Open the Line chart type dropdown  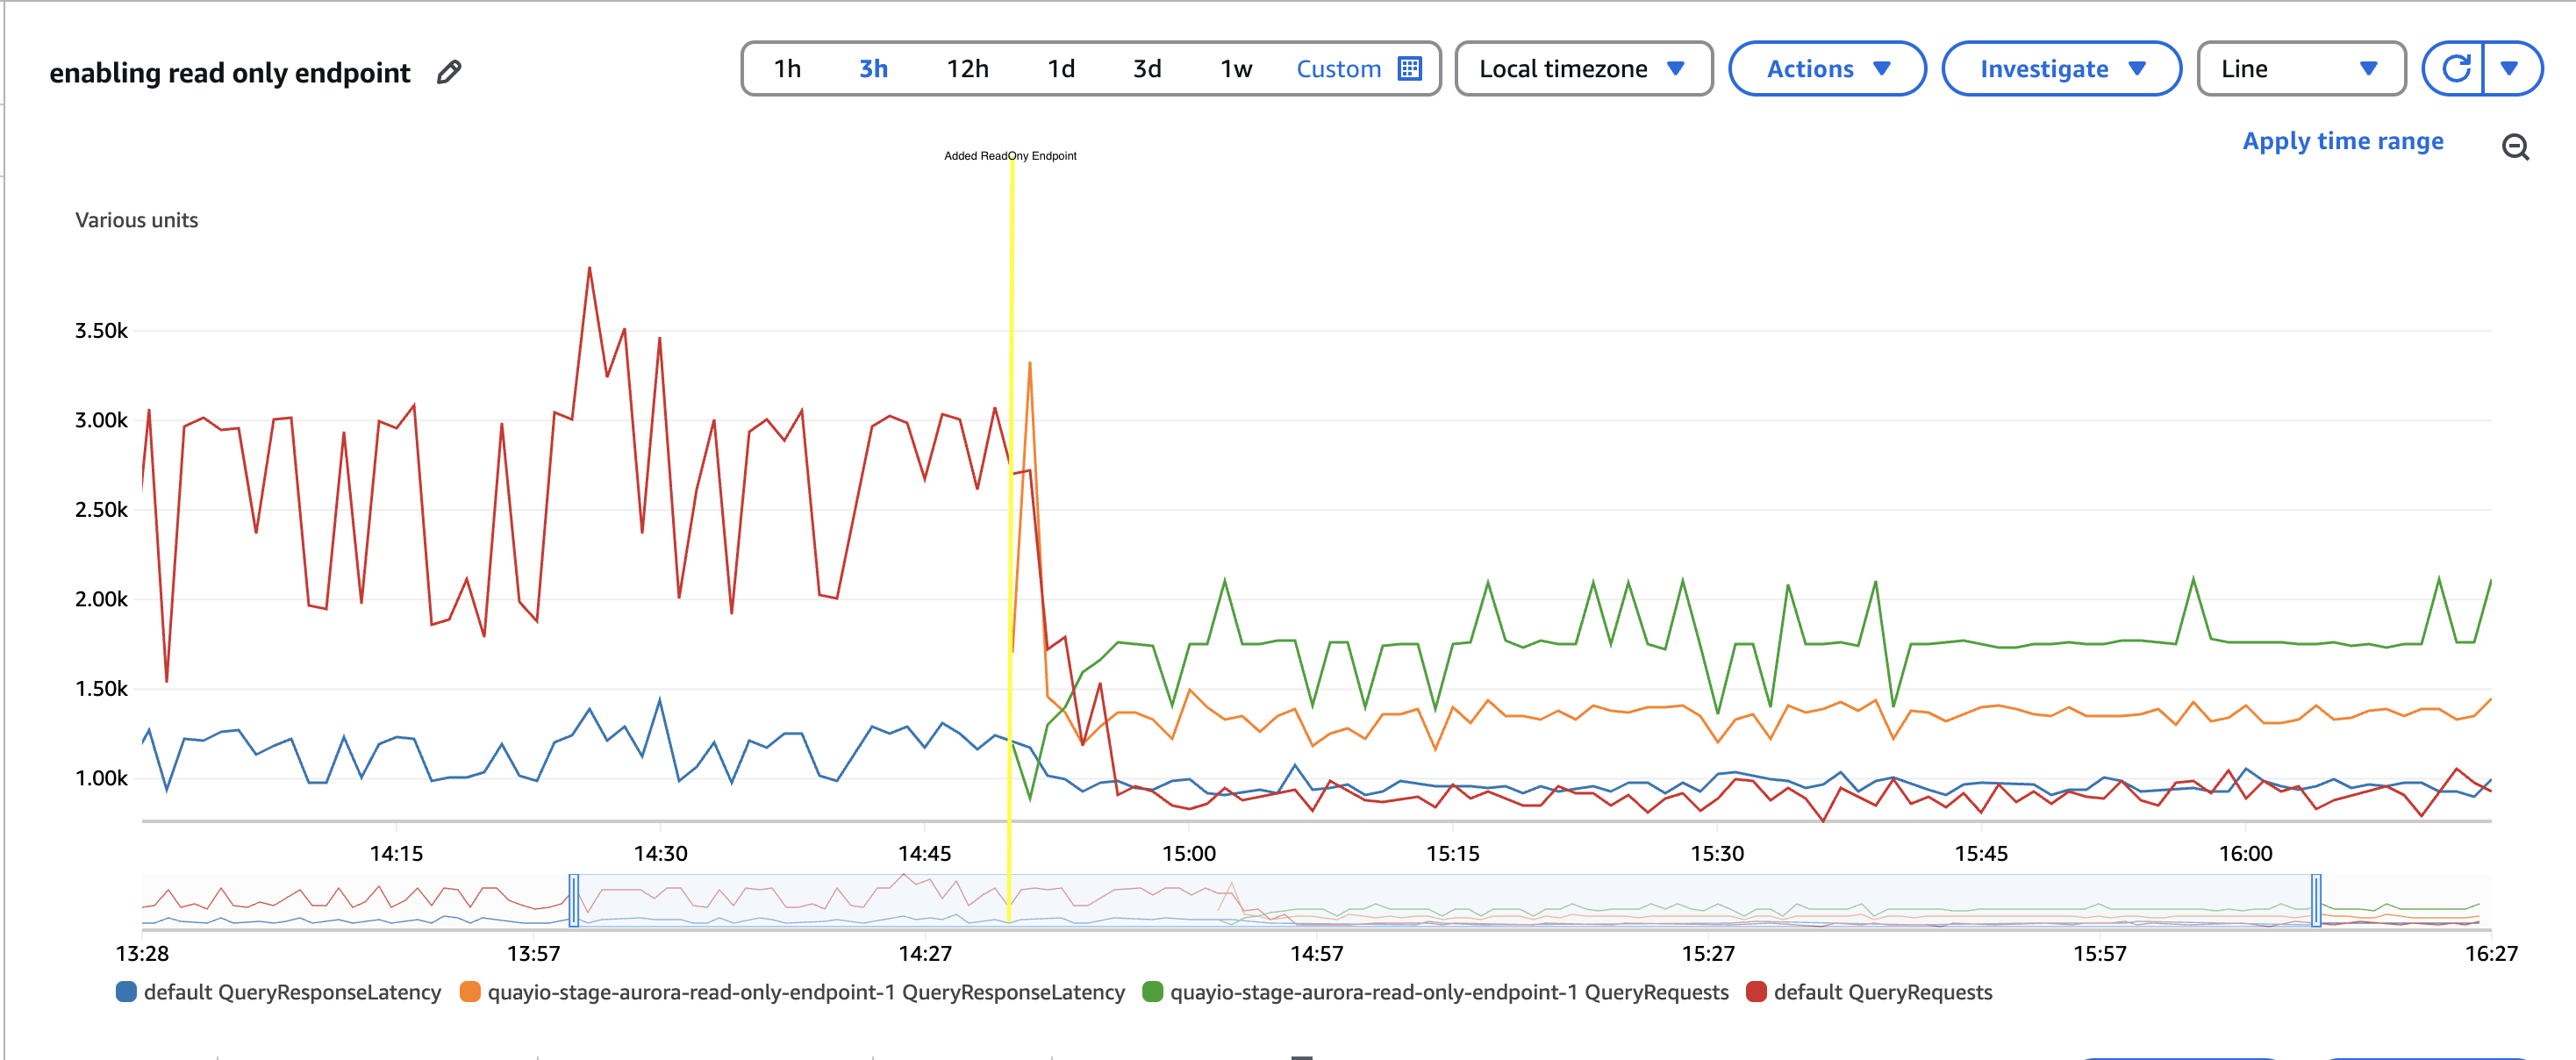click(x=2299, y=69)
